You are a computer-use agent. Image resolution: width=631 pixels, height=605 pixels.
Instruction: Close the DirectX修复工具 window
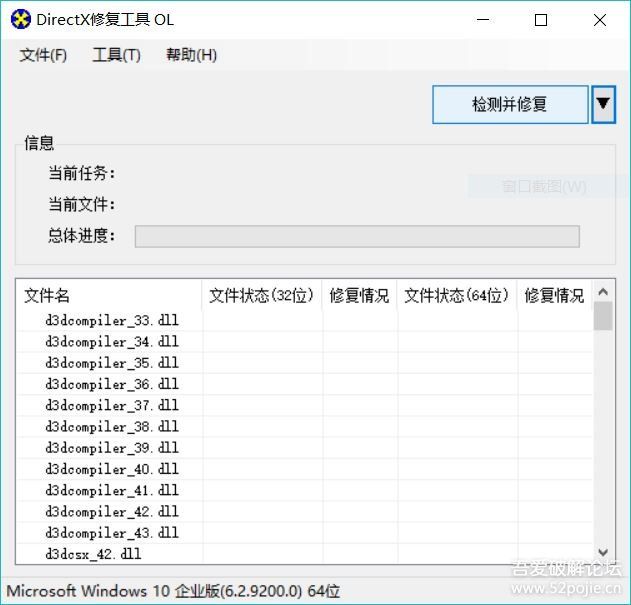coord(600,20)
